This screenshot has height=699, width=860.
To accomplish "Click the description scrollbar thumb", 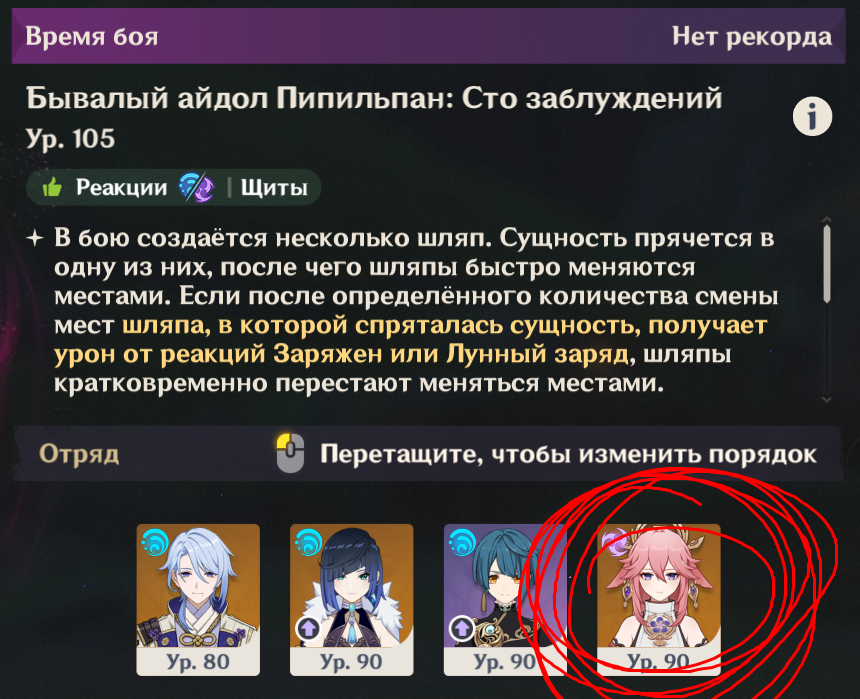I will coord(827,264).
